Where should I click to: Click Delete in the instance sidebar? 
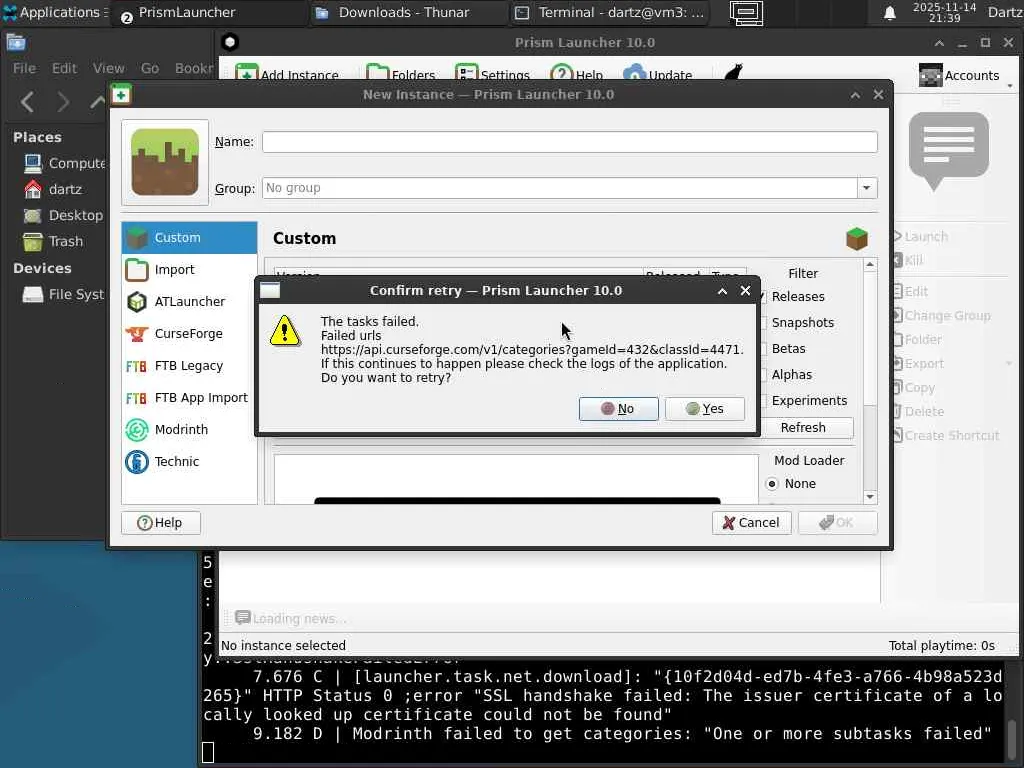(x=918, y=411)
